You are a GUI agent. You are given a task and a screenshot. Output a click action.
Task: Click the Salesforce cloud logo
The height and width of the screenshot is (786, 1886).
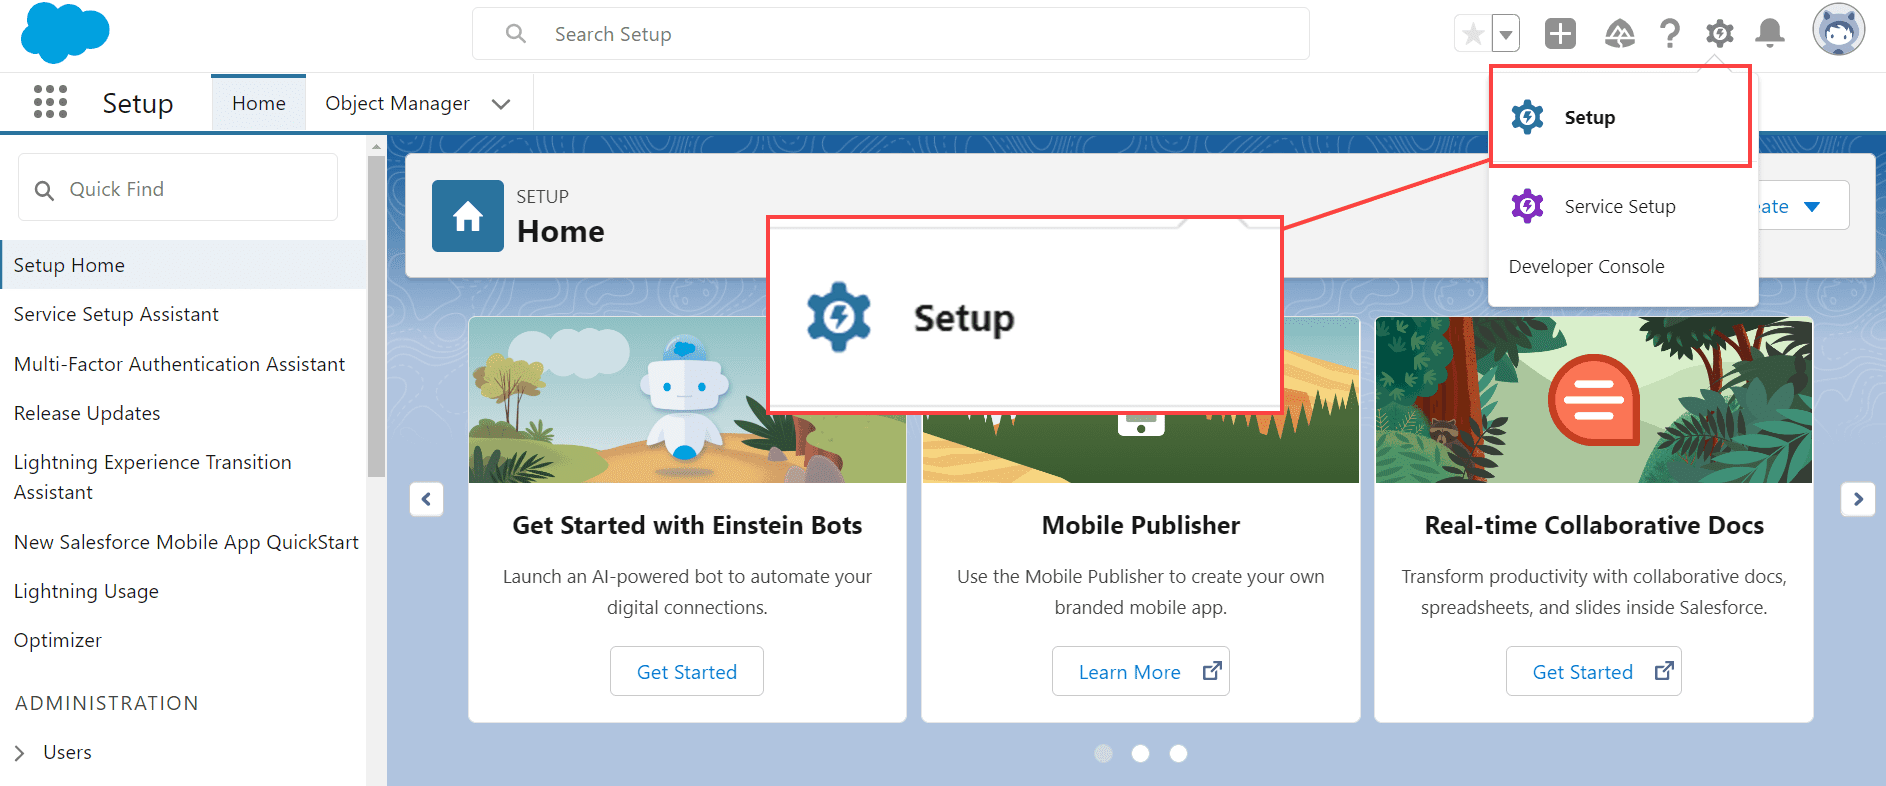pos(65,33)
